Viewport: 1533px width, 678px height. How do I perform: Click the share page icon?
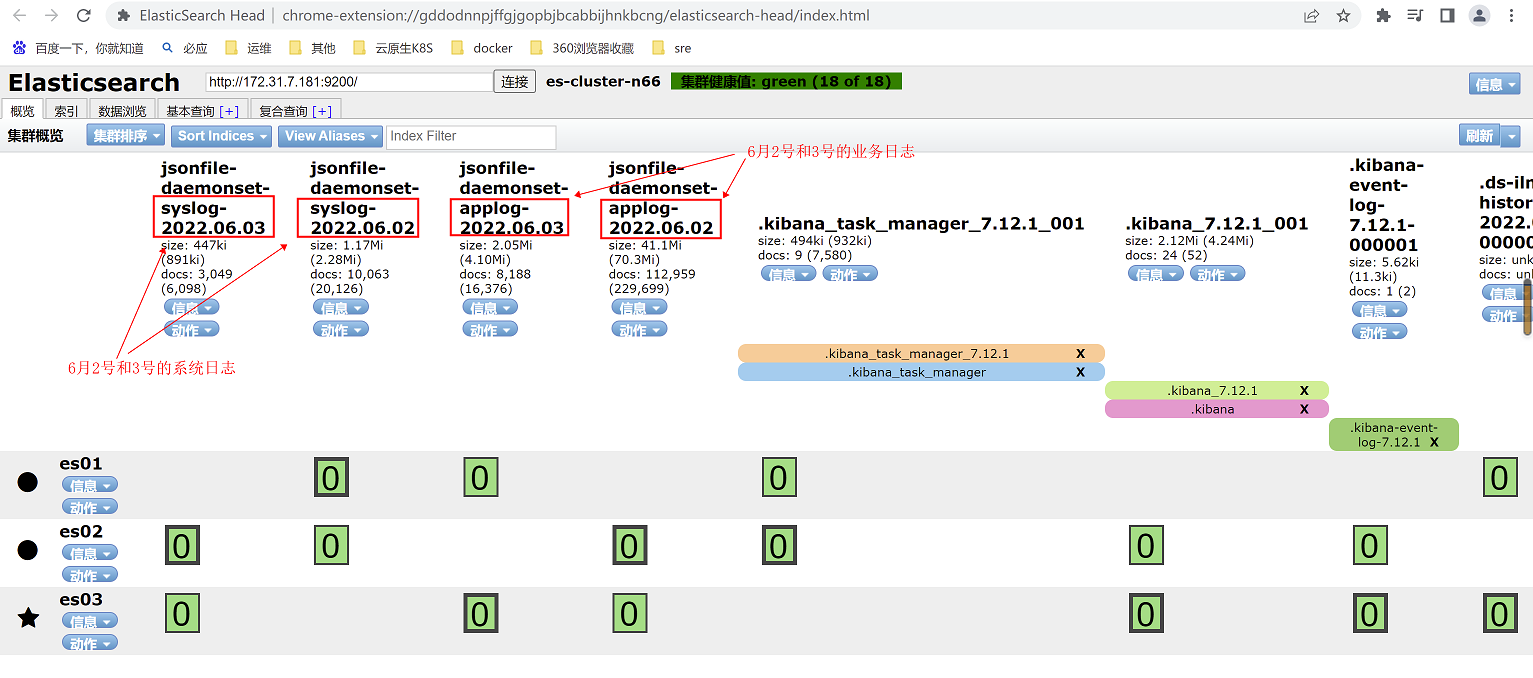[x=1311, y=16]
